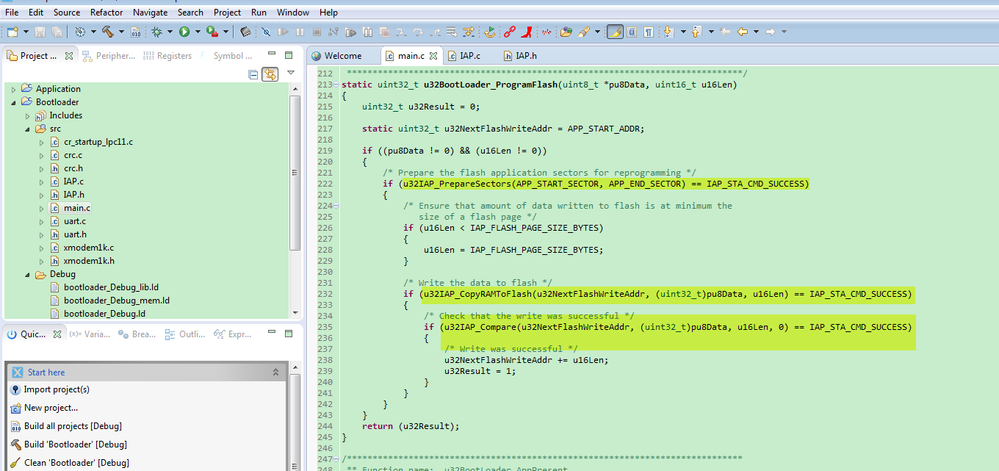This screenshot has height=471, width=999.
Task: Click the Skip All Breakpoints icon
Action: point(266,32)
